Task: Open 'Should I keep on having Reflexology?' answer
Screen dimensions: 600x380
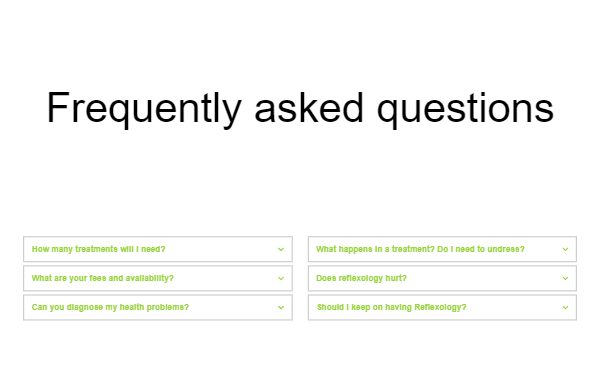Action: pos(442,307)
